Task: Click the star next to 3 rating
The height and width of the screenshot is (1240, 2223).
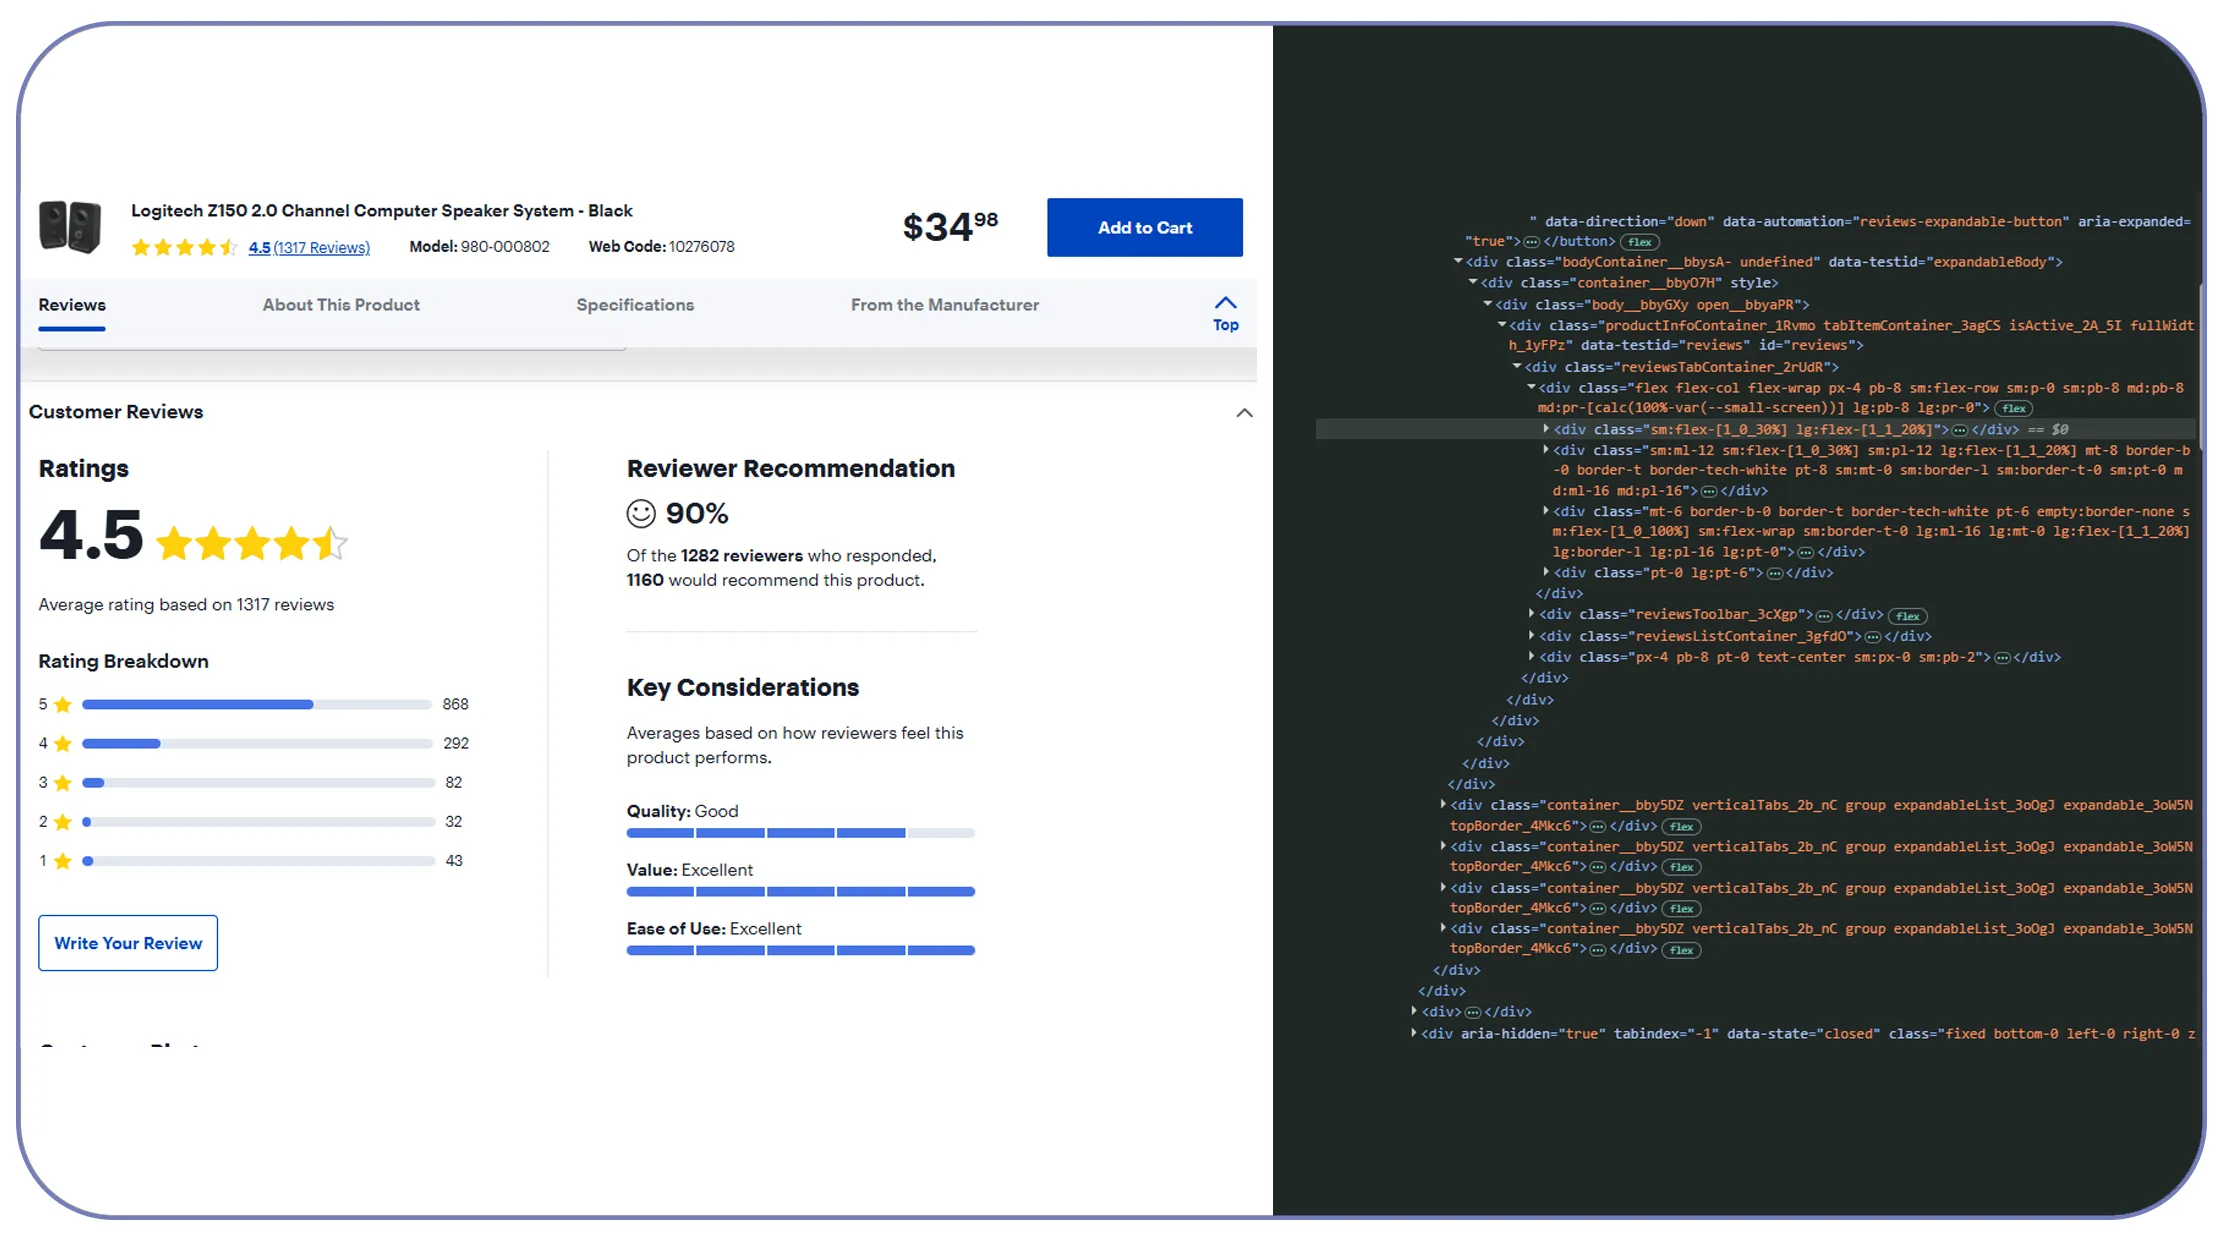Action: 63,783
